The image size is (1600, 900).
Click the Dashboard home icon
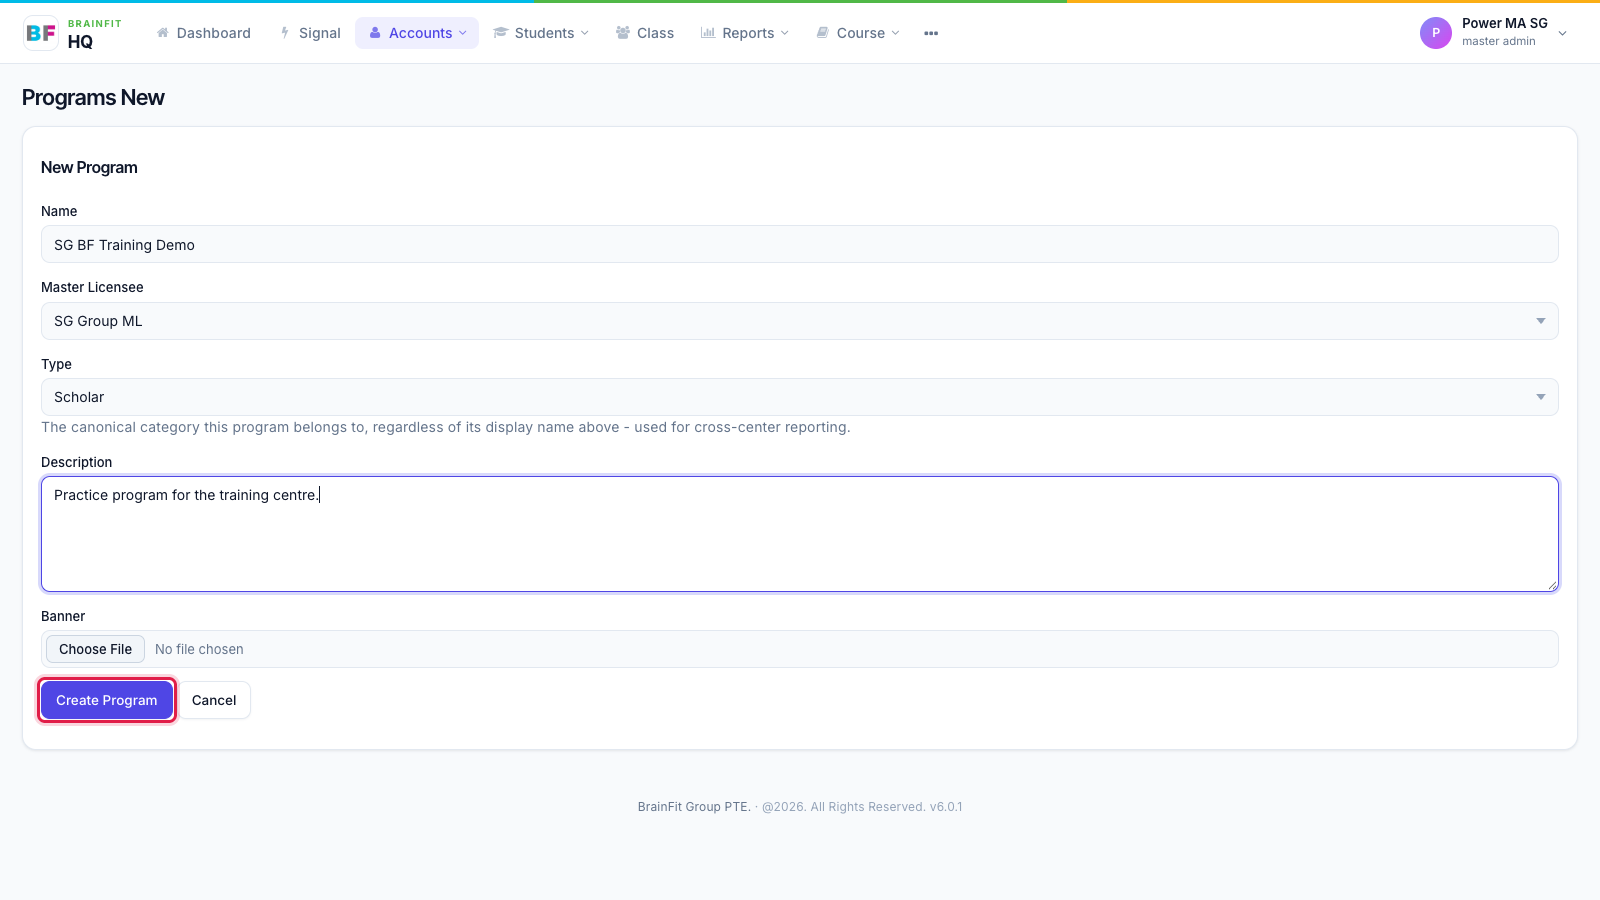tap(163, 33)
